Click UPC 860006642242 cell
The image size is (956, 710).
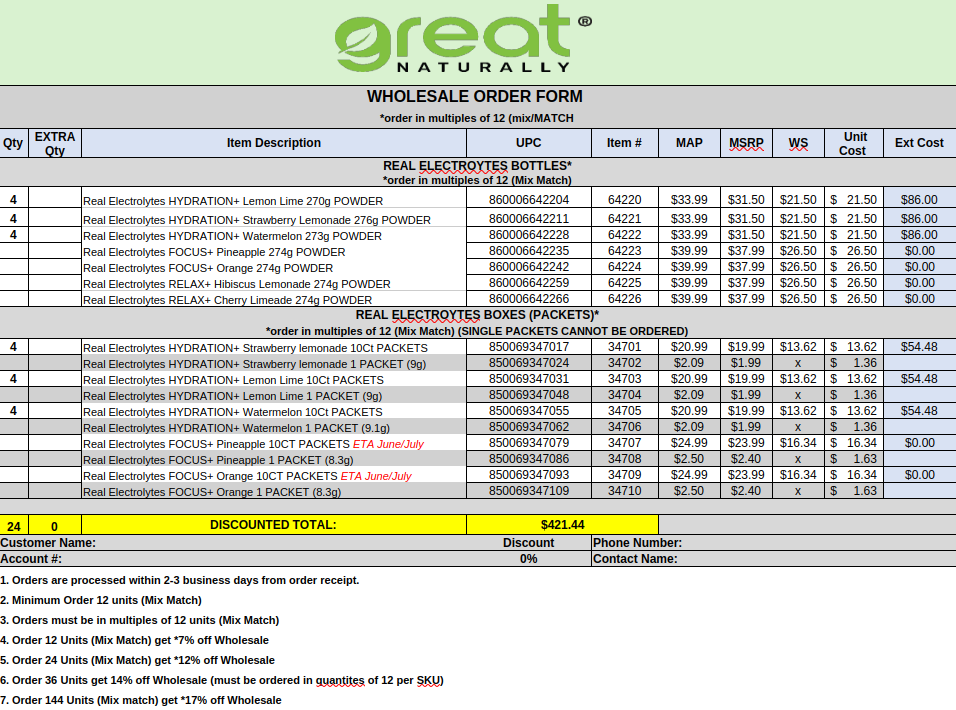[529, 267]
